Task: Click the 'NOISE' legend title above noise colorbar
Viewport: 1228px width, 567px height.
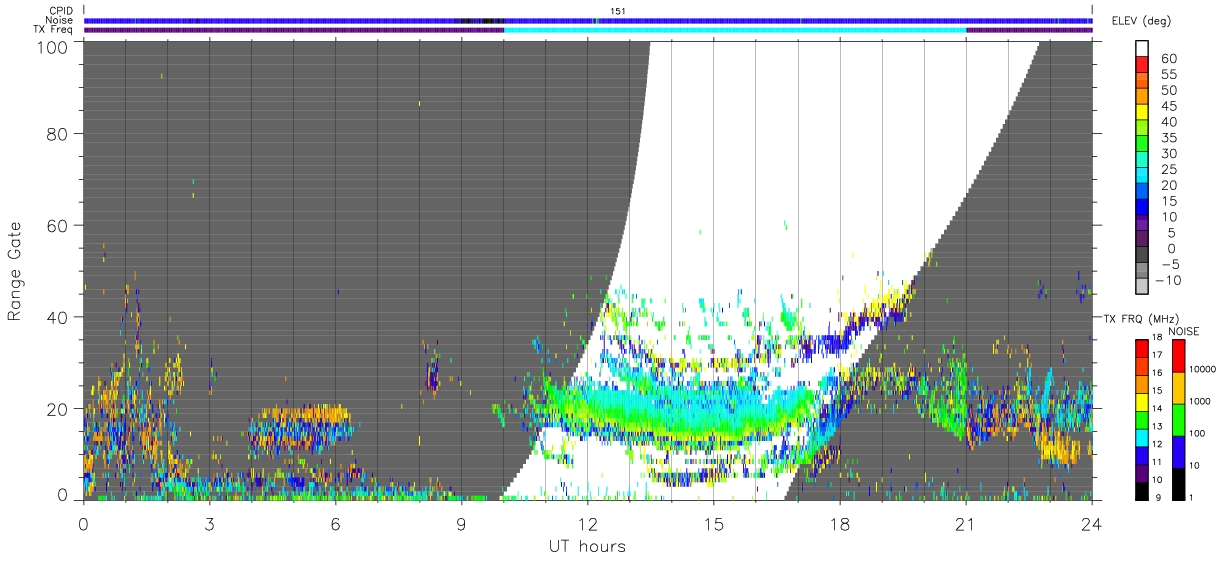Action: tap(1183, 331)
